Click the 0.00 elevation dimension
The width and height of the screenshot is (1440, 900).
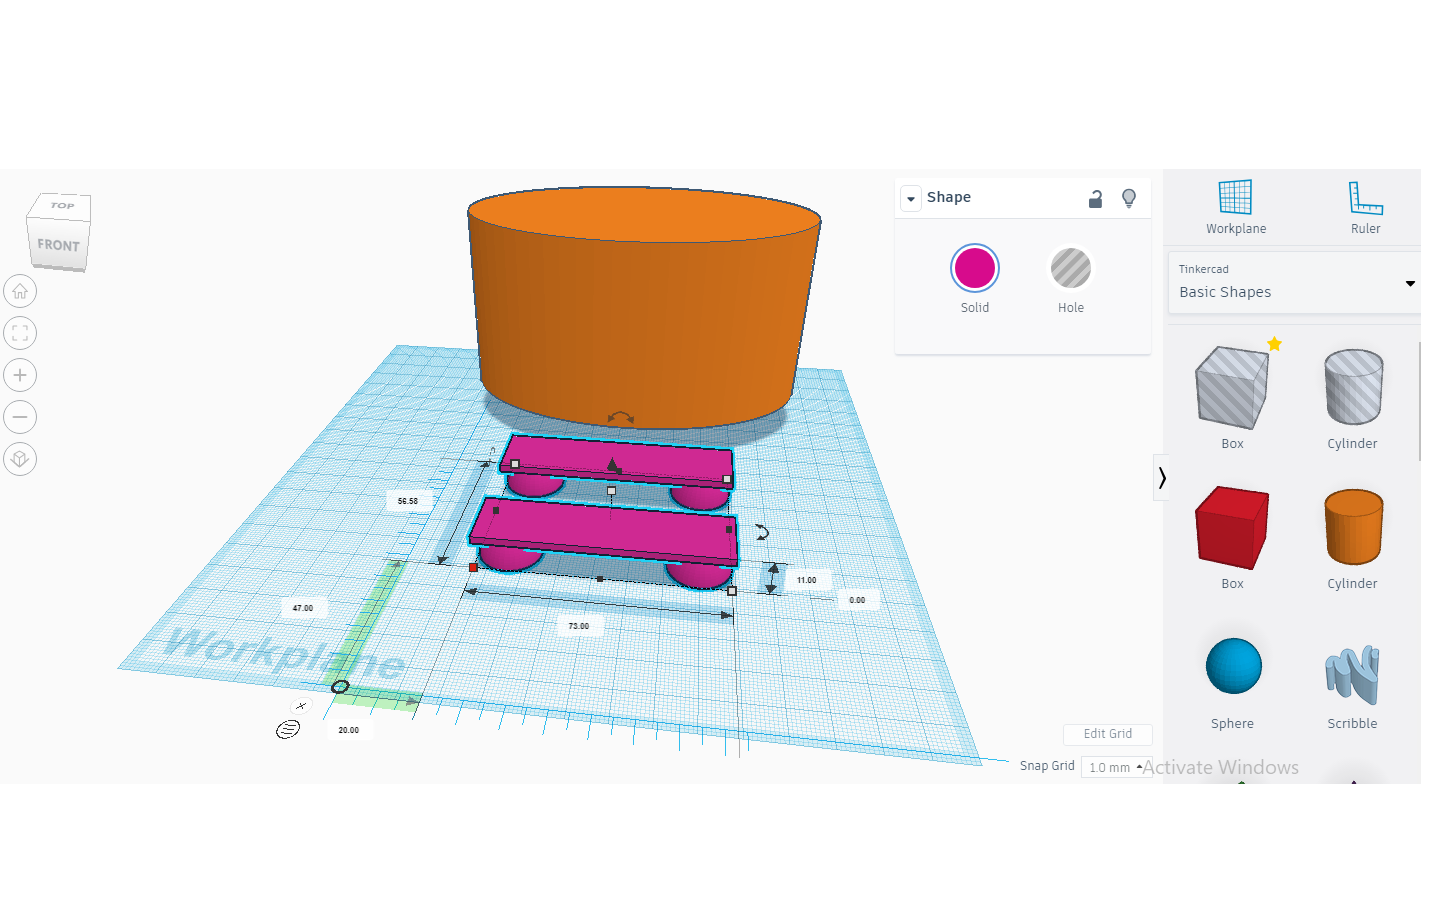click(857, 600)
